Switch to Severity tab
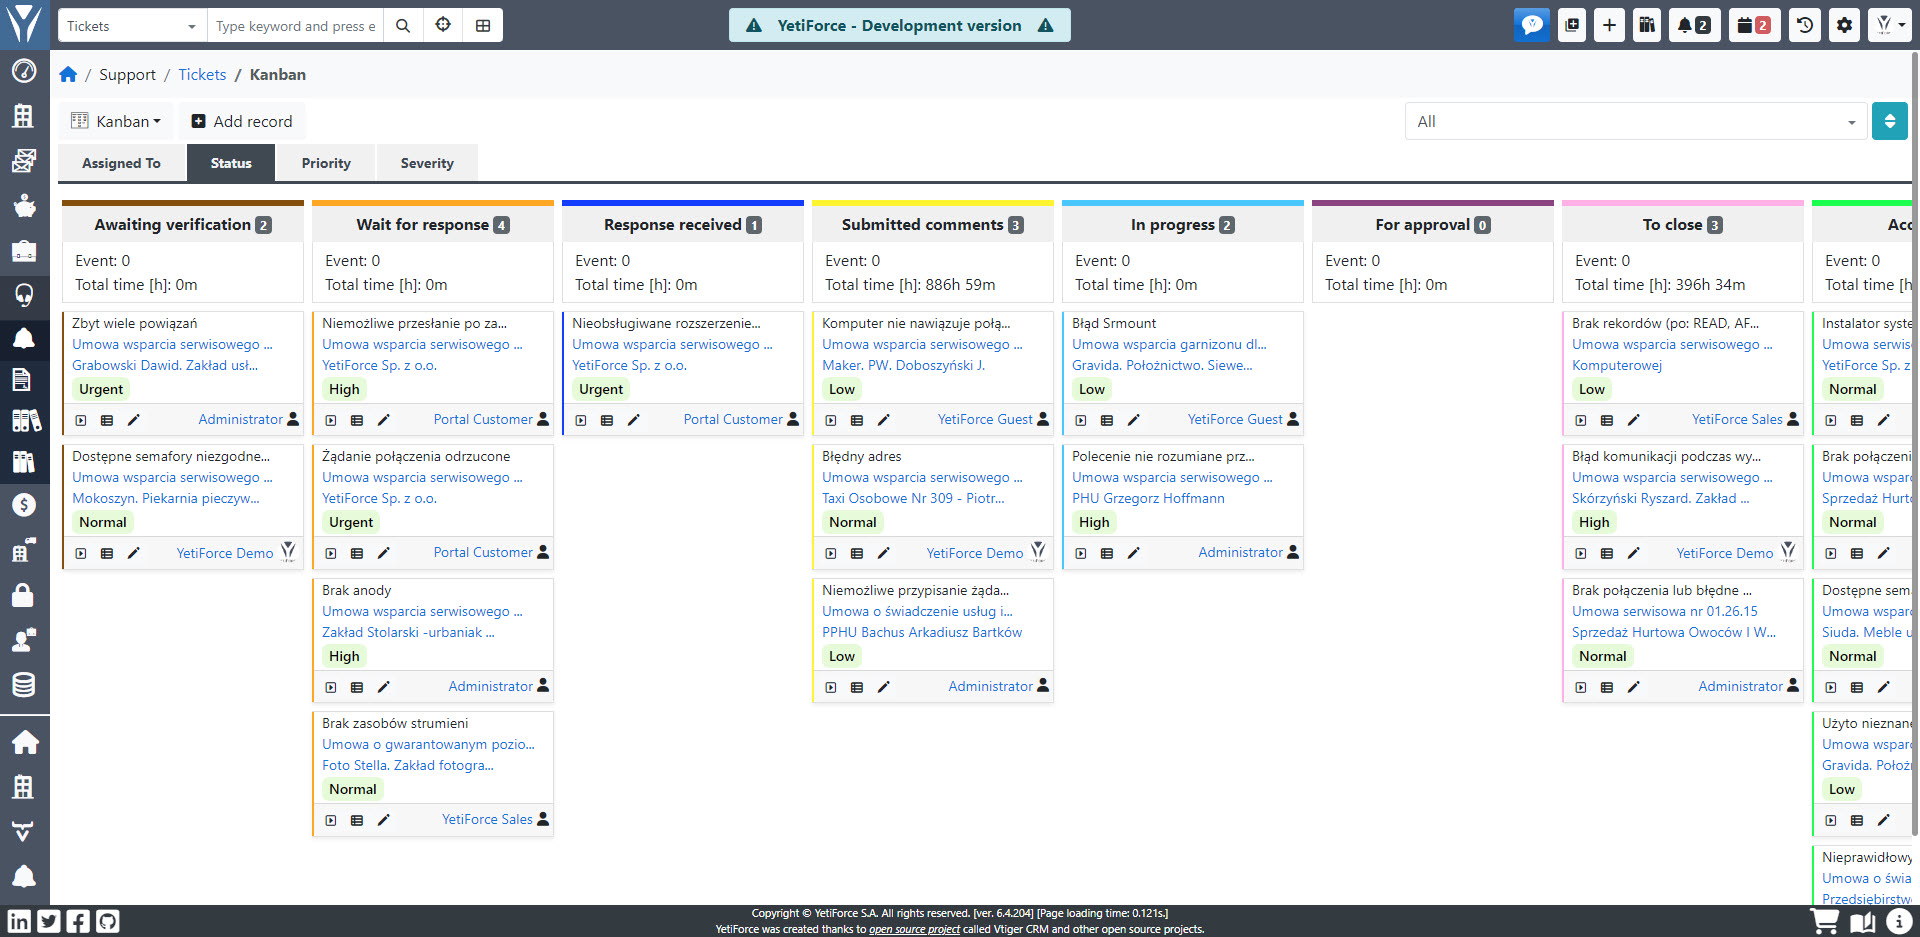 pyautogui.click(x=427, y=163)
